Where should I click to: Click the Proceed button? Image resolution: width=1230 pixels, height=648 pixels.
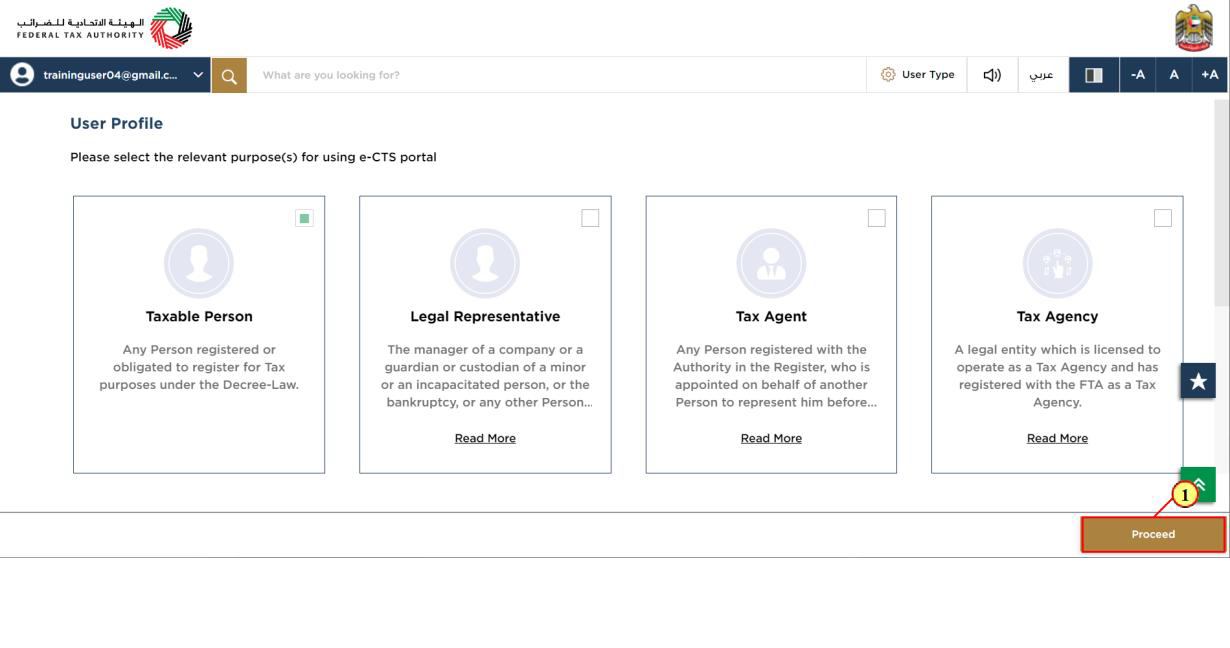pyautogui.click(x=1153, y=534)
